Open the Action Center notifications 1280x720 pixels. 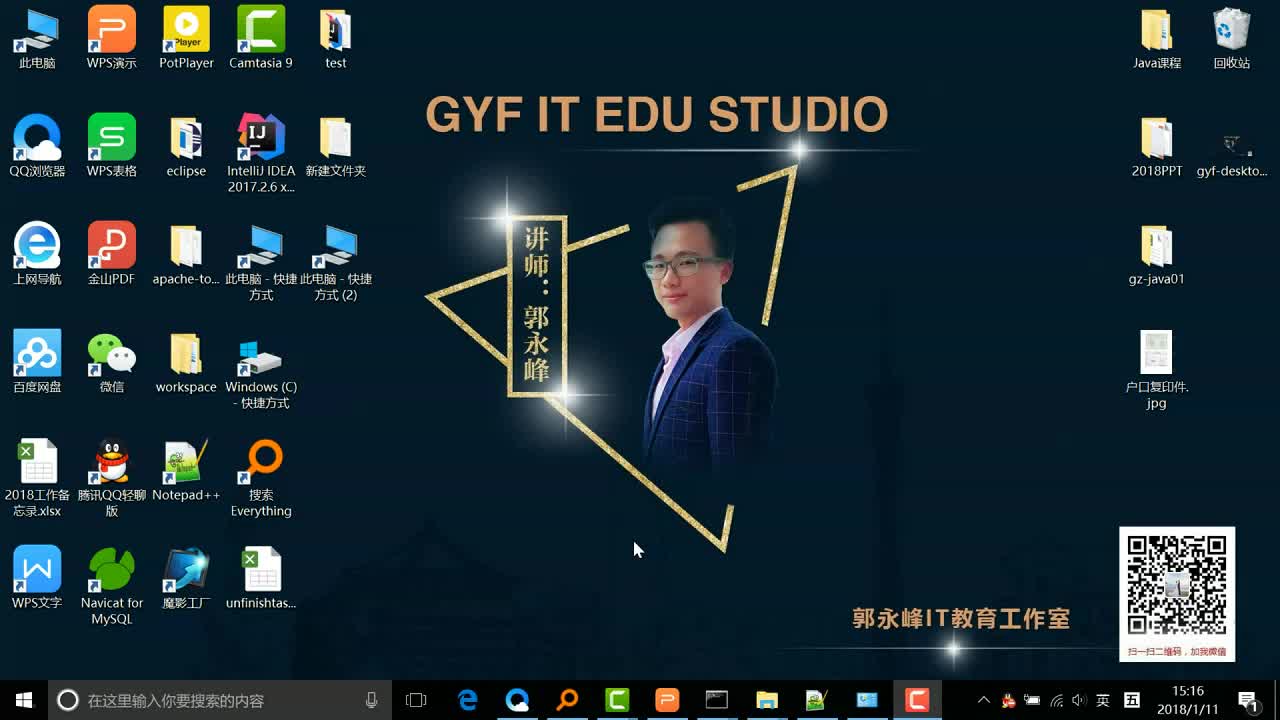(1248, 700)
